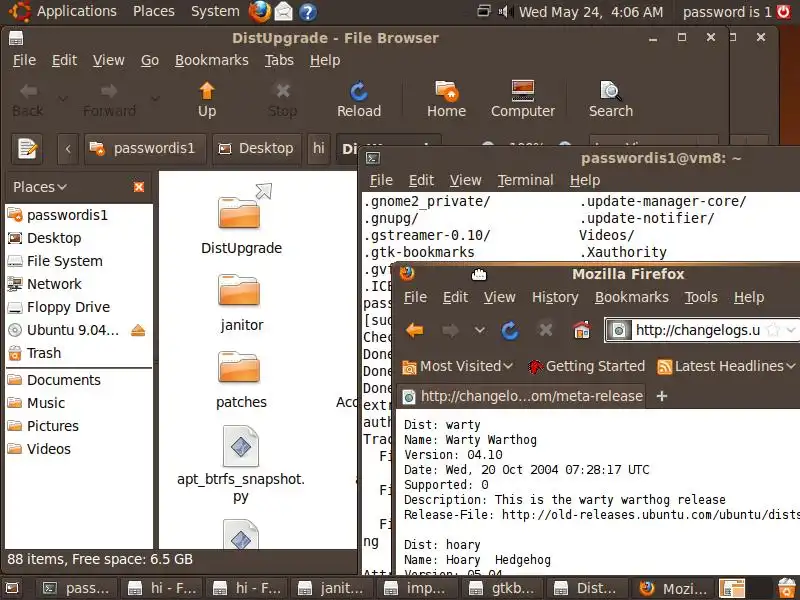Click the volume speaker icon in panel
800x600 pixels.
point(506,11)
